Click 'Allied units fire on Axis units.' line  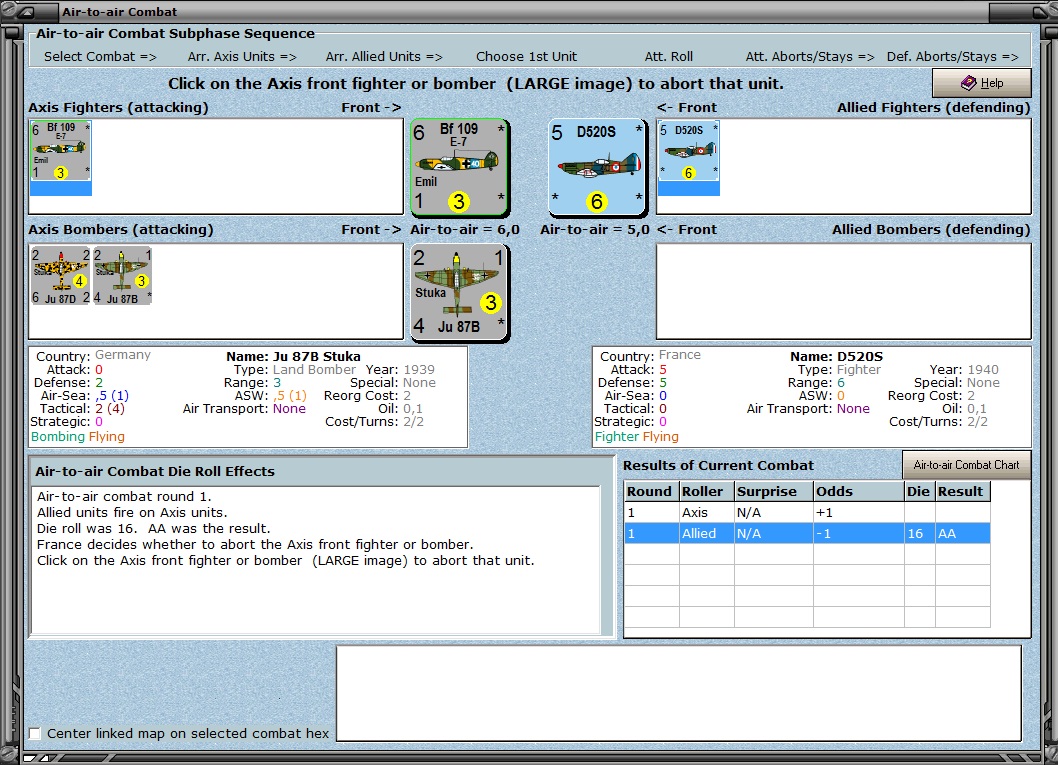132,512
